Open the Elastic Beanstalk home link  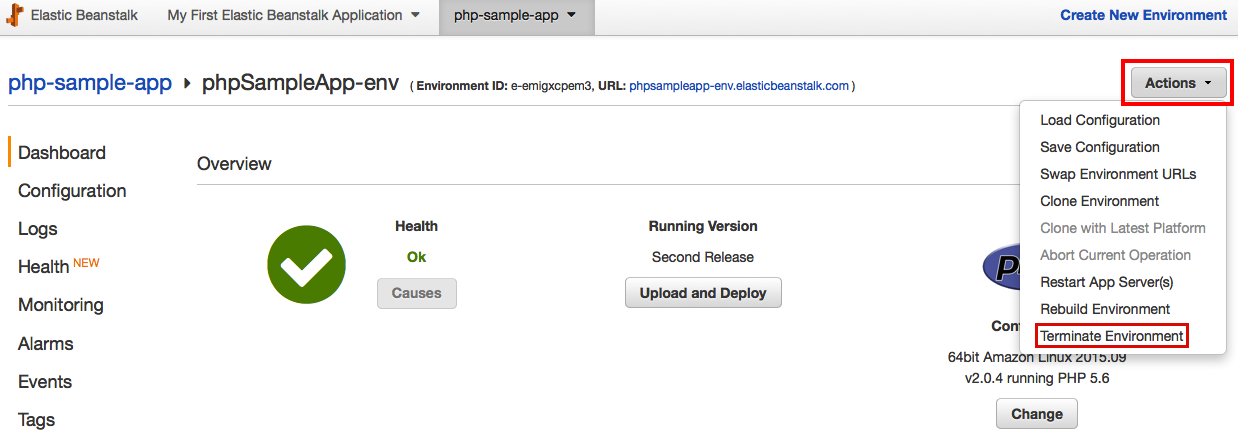[84, 16]
